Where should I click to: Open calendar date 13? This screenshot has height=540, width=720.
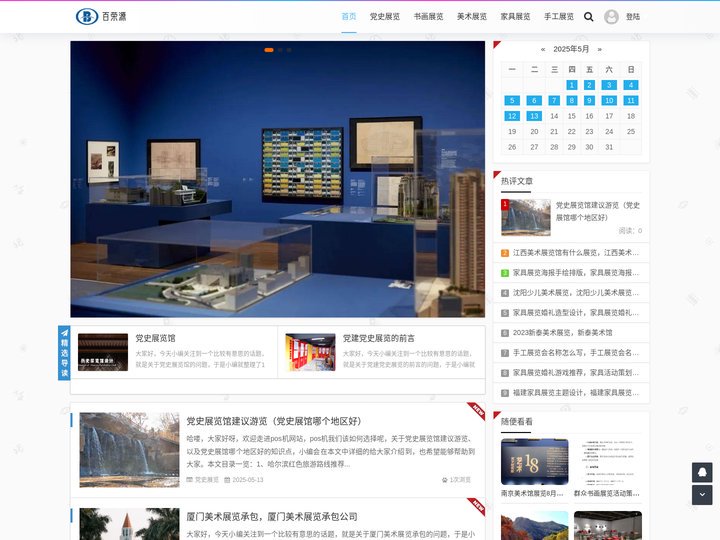(534, 116)
